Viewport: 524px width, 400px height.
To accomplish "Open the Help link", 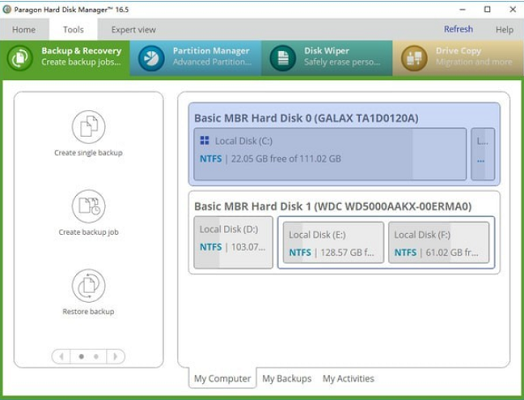I will [504, 29].
